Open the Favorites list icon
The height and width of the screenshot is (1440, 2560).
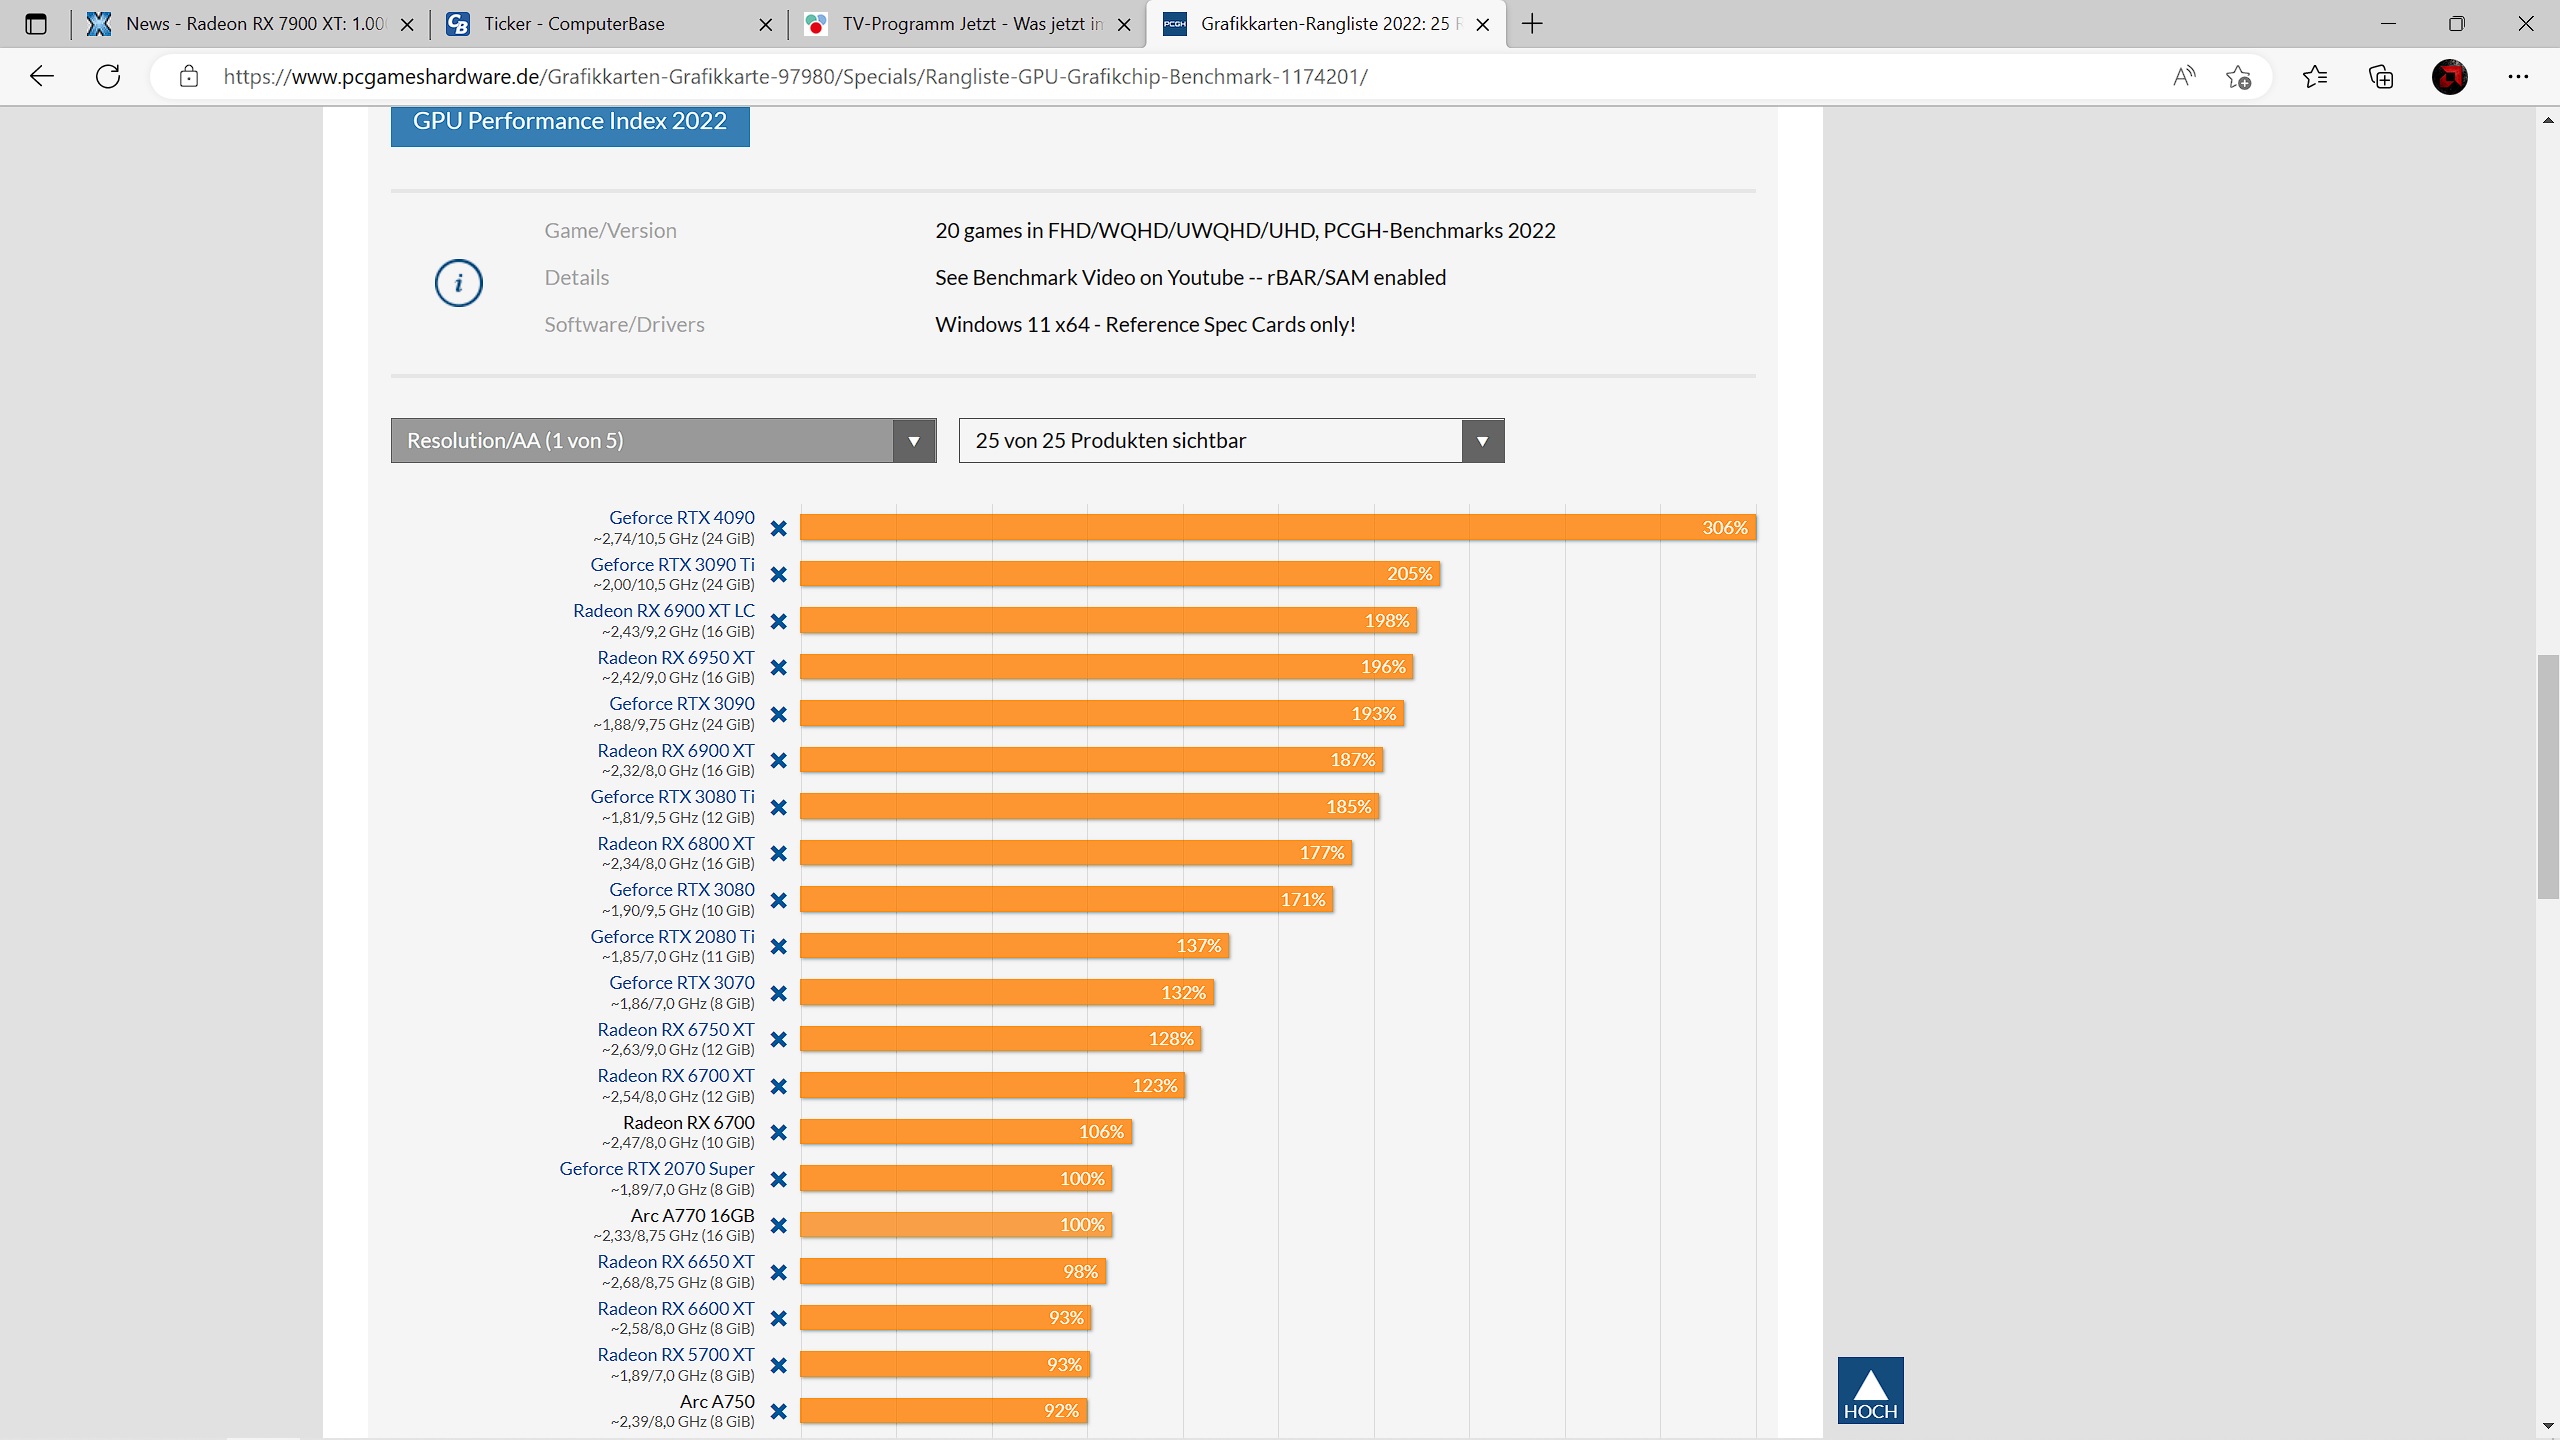click(x=2314, y=76)
